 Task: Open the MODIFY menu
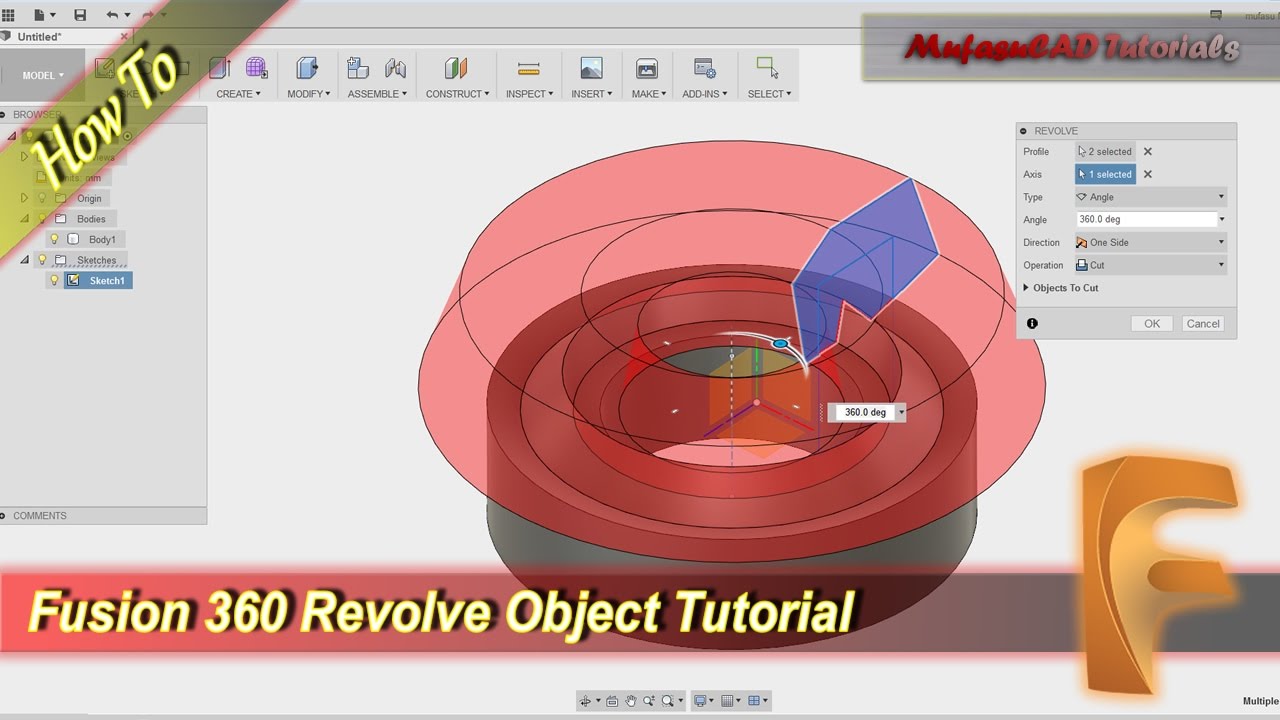pos(309,94)
